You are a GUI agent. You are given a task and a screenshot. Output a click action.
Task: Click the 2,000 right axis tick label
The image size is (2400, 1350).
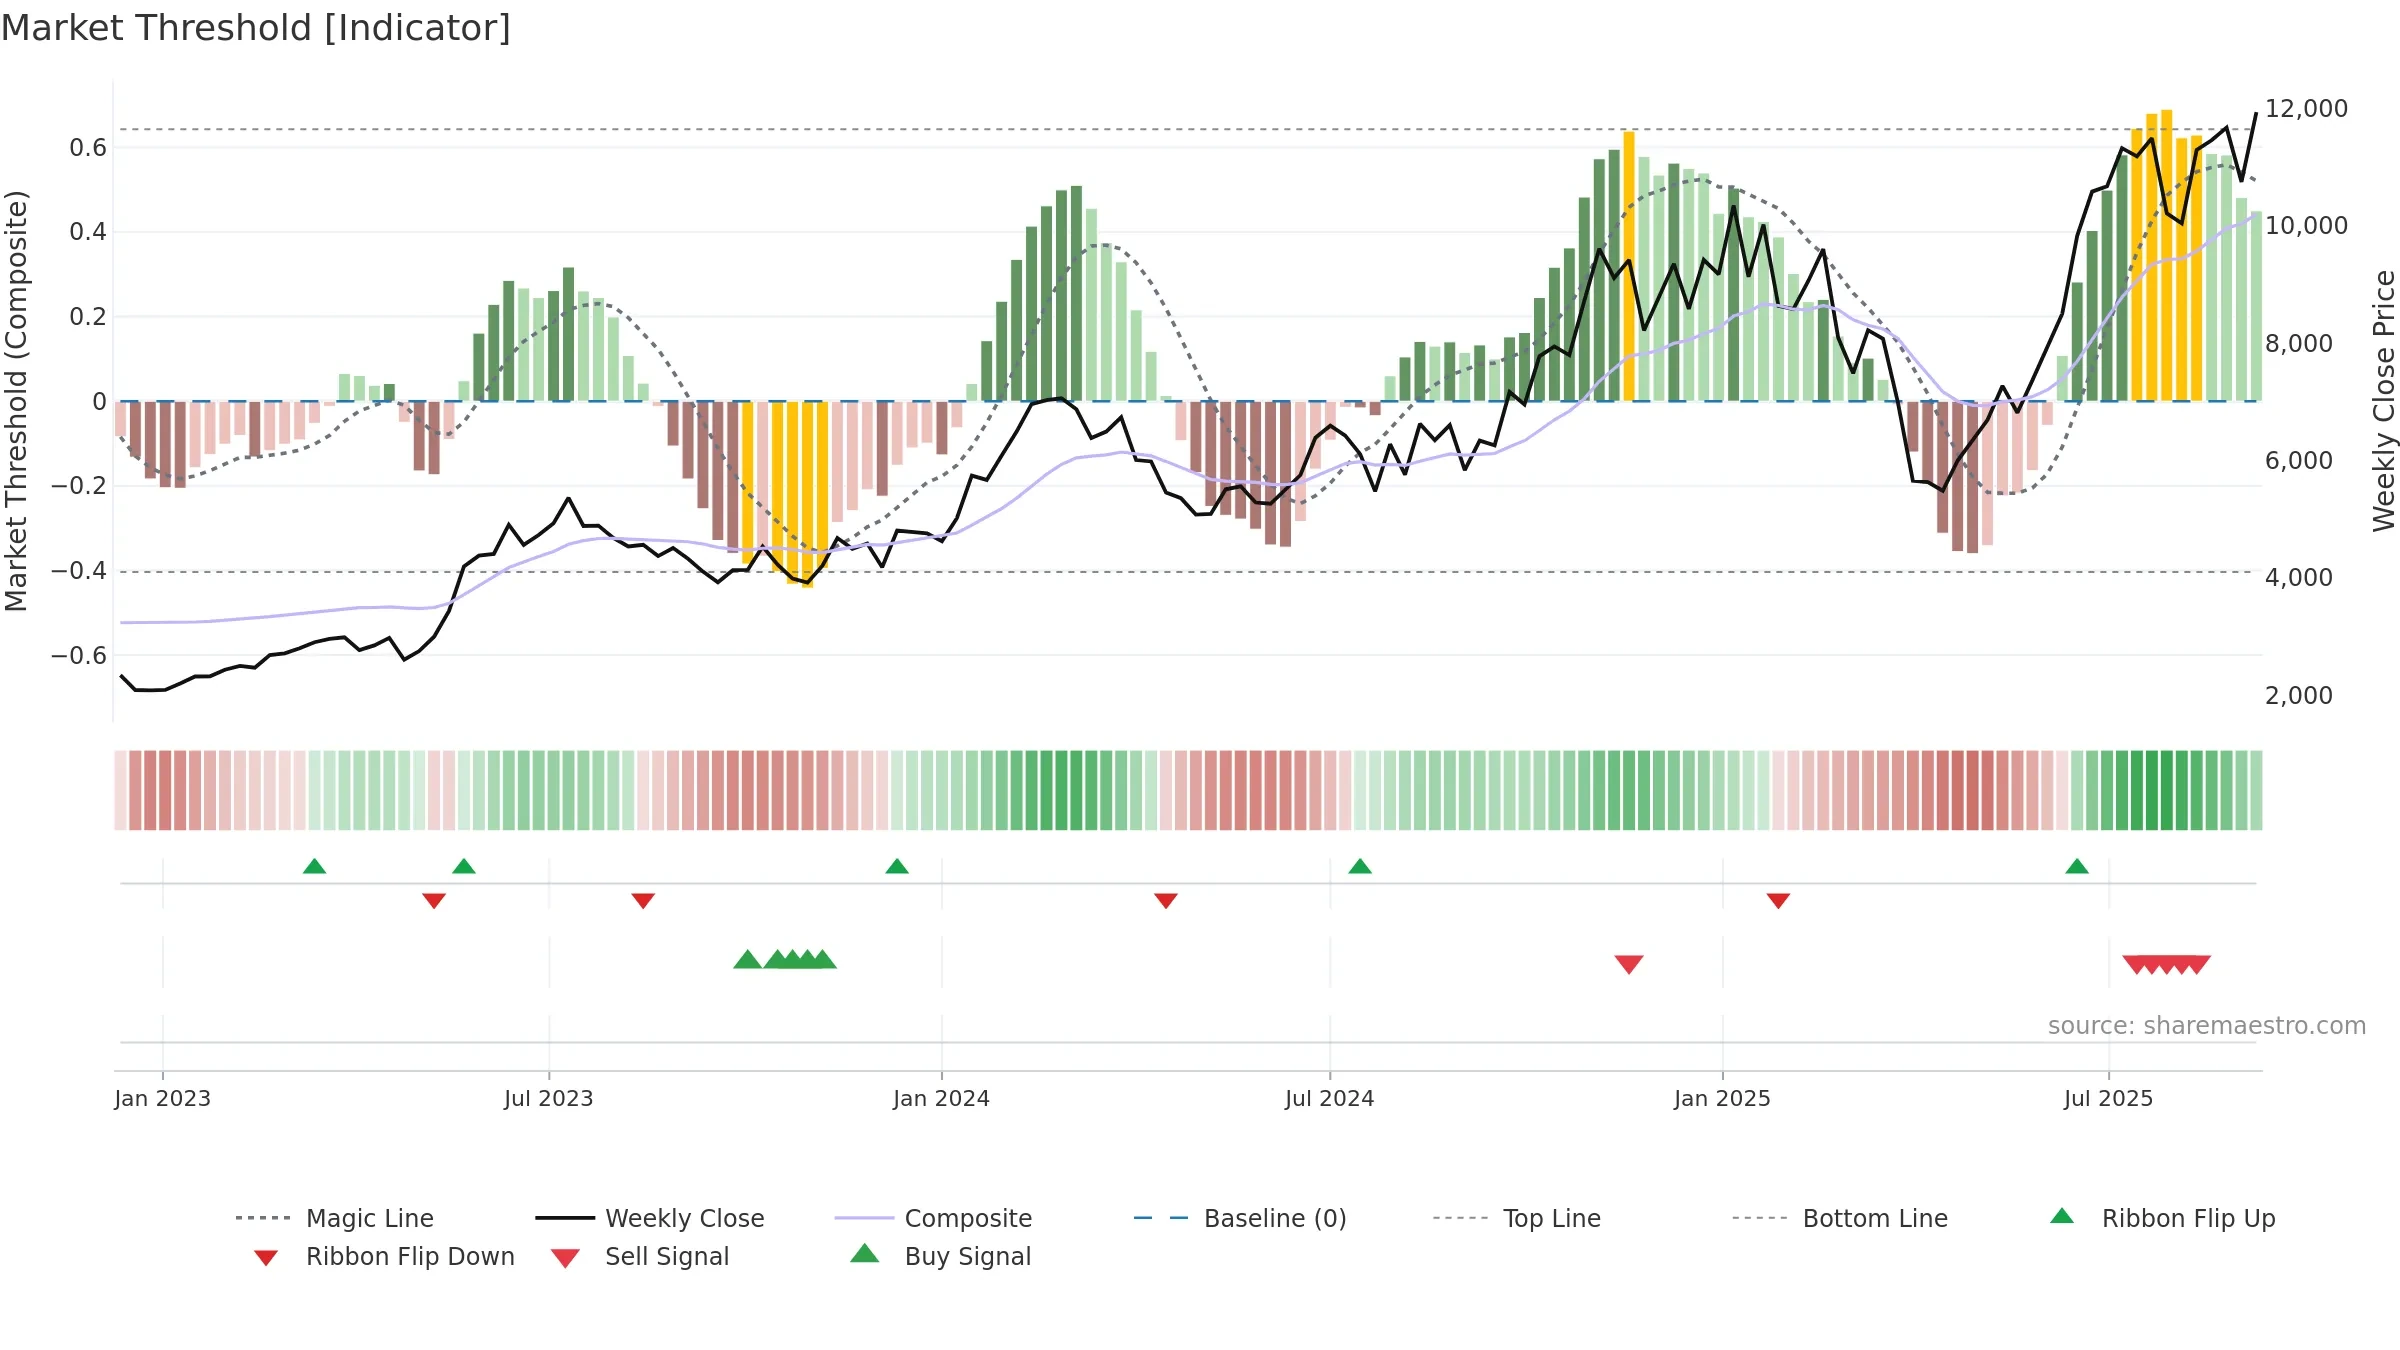2298,695
